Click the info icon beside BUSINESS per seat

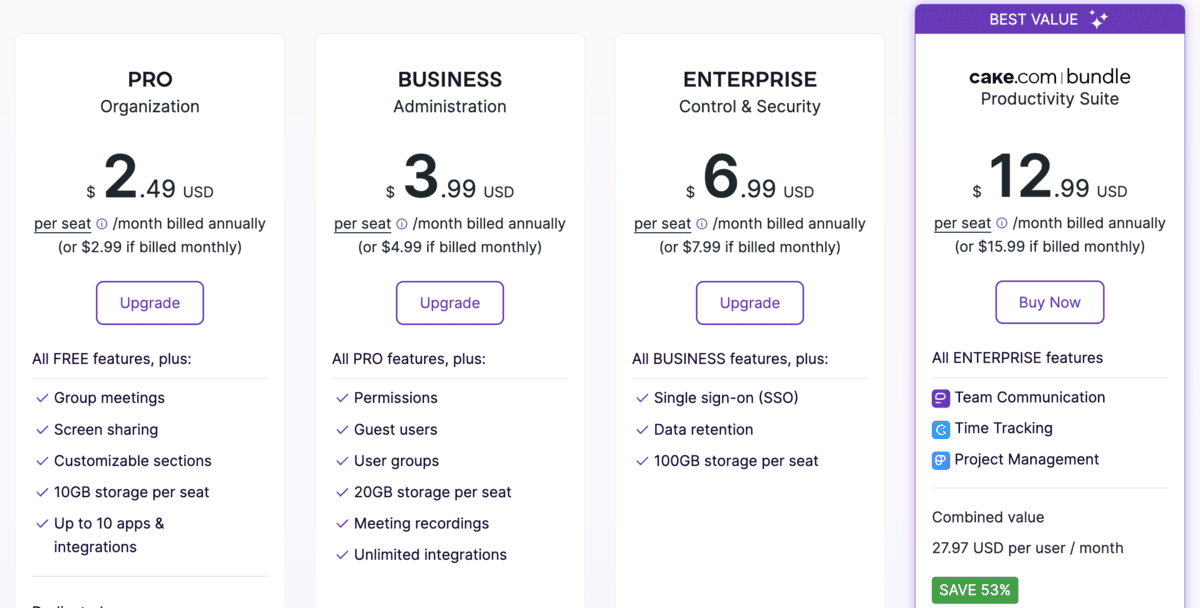click(402, 225)
